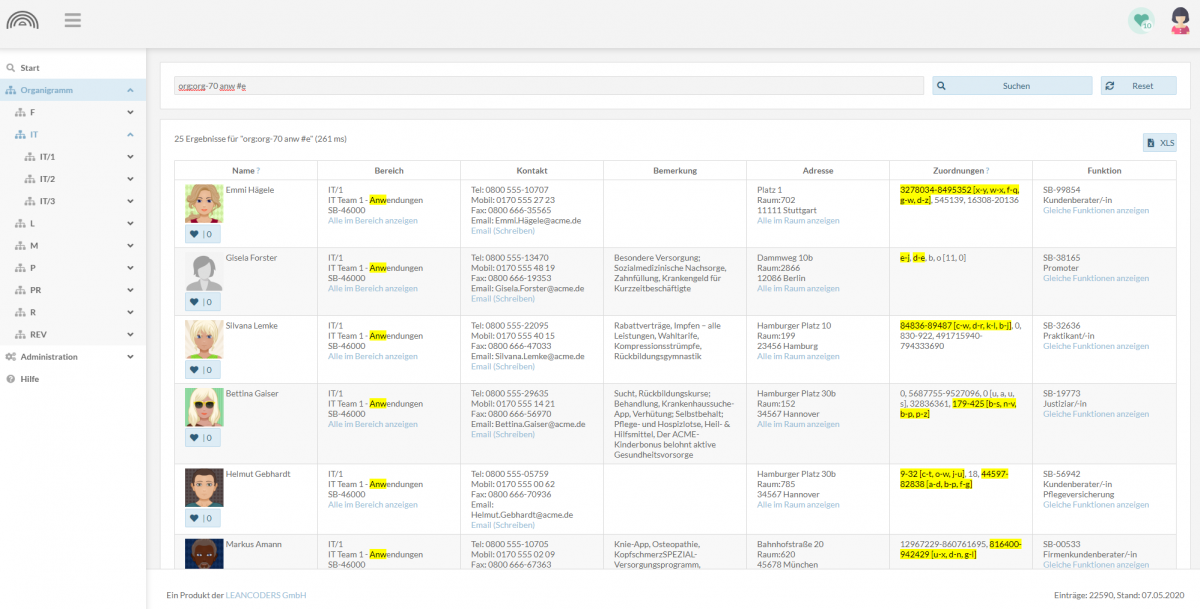Click the green heart counter badge

pyautogui.click(x=1141, y=20)
